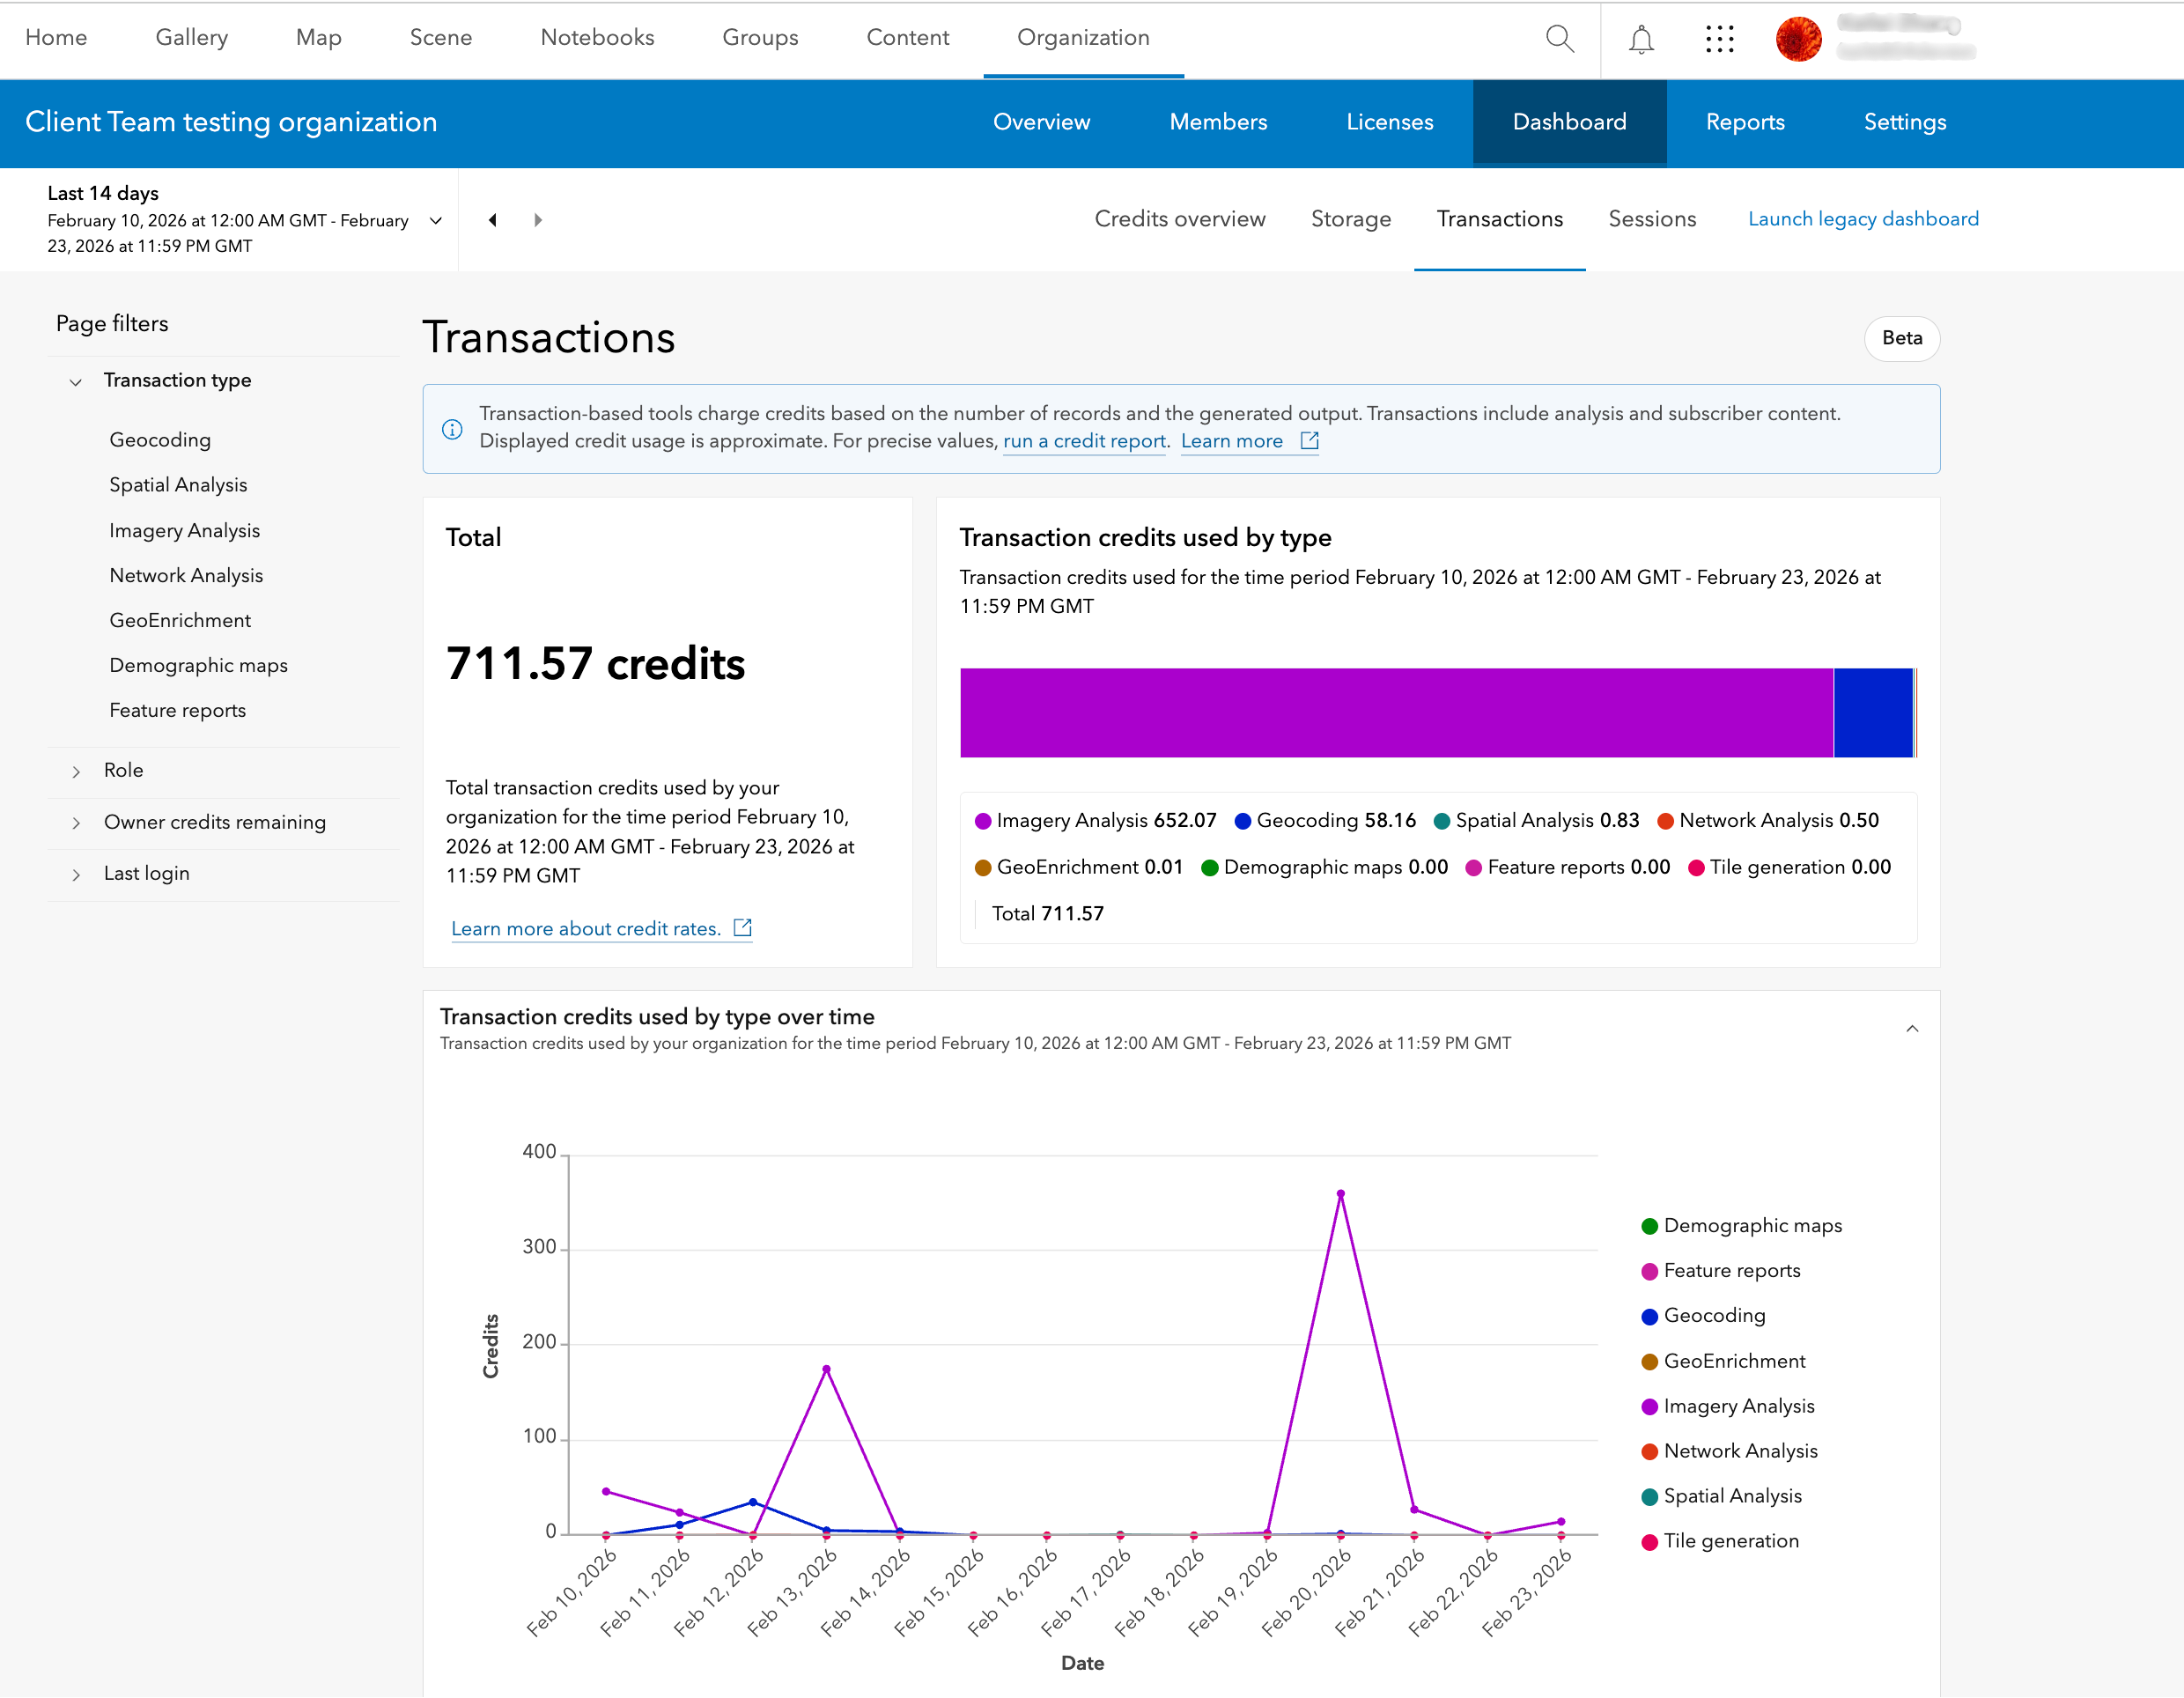
Task: Open Launch legacy dashboard link
Action: click(1862, 219)
